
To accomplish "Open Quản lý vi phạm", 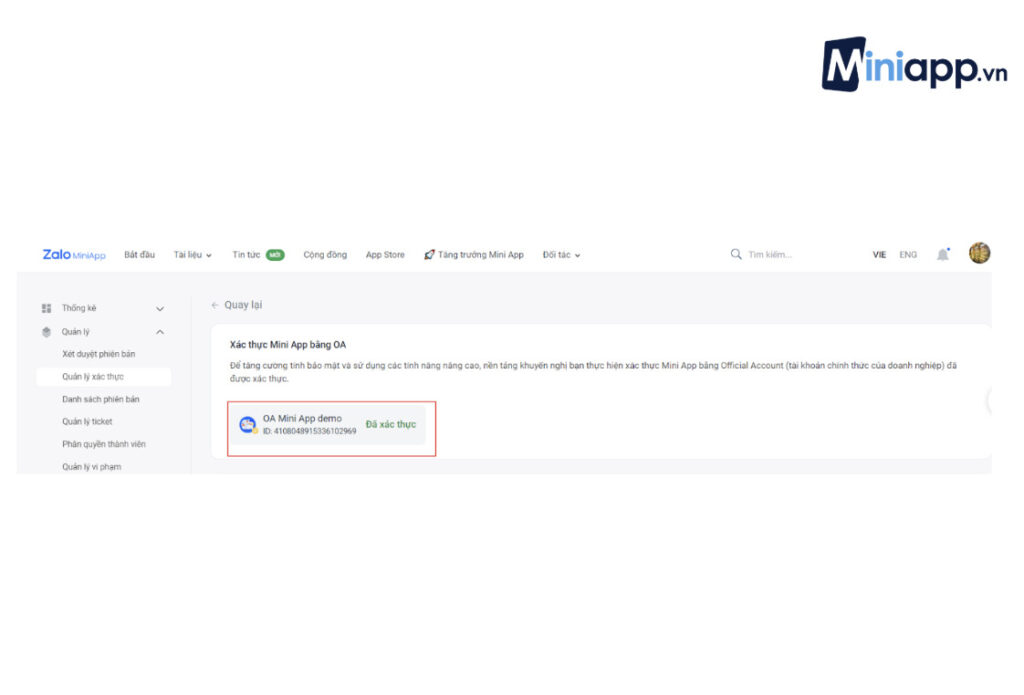I will [x=91, y=466].
